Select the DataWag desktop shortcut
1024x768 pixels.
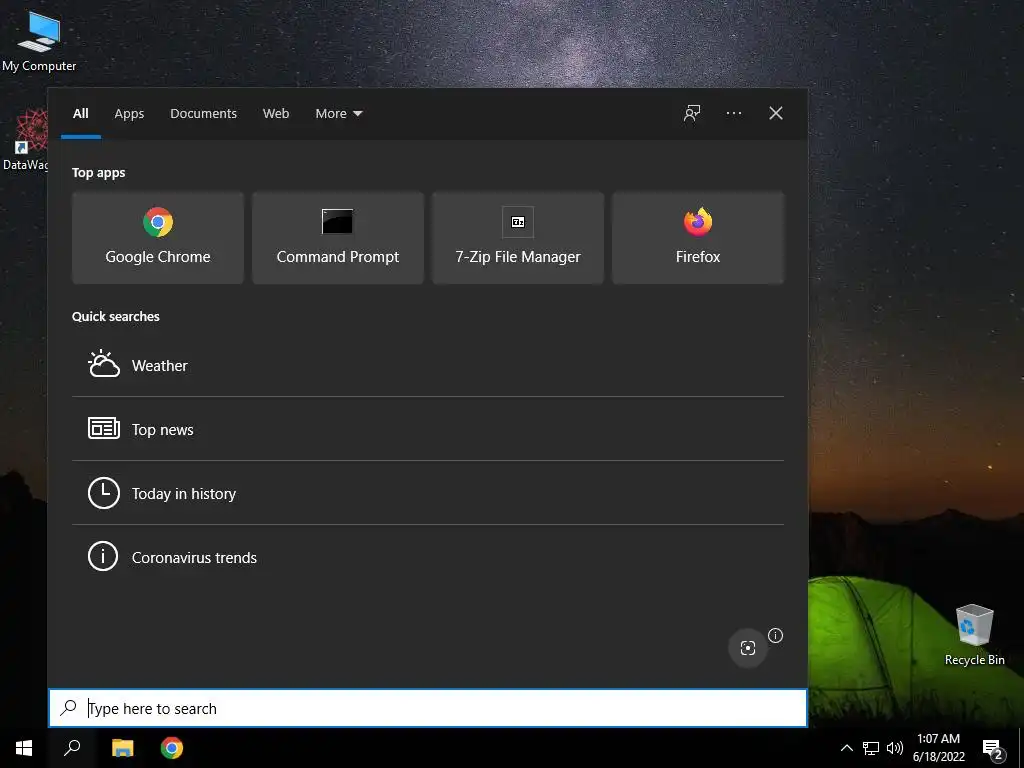pos(25,140)
